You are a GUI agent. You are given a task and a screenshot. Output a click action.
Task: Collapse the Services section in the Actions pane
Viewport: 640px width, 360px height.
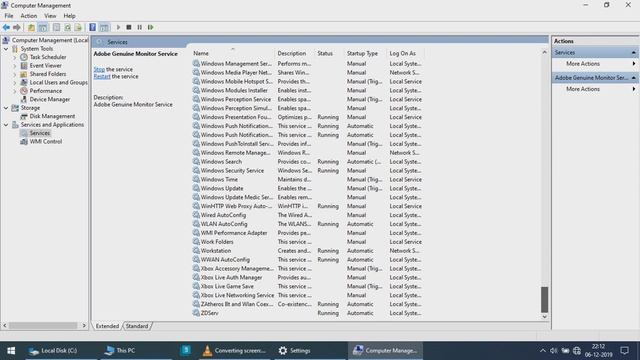pos(633,53)
